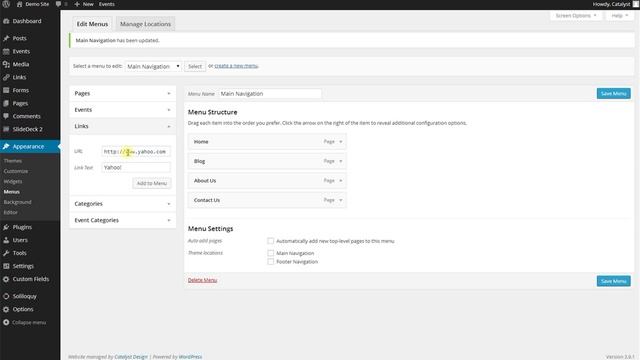This screenshot has width=640, height=360.
Task: Click the Posts pin icon
Action: [x=6, y=38]
